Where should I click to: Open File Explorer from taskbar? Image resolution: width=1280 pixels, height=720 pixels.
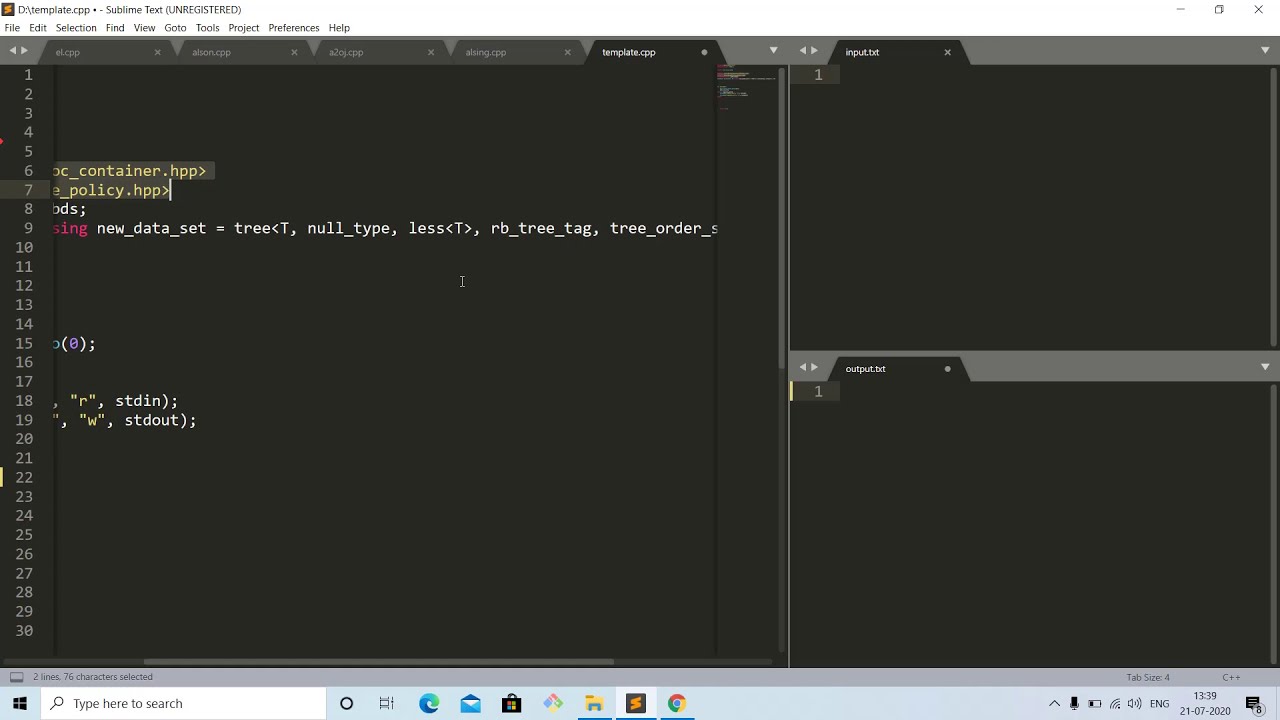pos(594,703)
